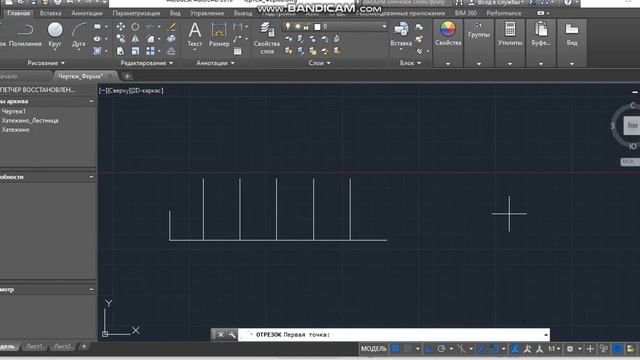Screen dimensions: 640x360
Task: Open command line customization wrench
Action: [232, 335]
